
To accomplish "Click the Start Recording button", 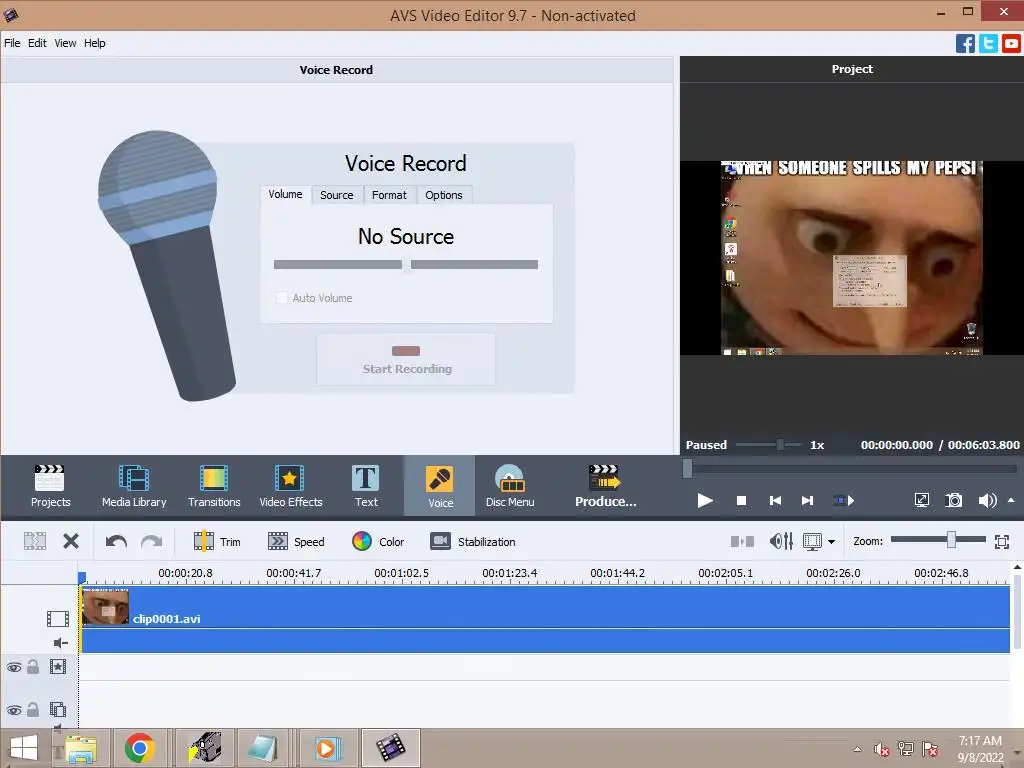I will pyautogui.click(x=406, y=359).
